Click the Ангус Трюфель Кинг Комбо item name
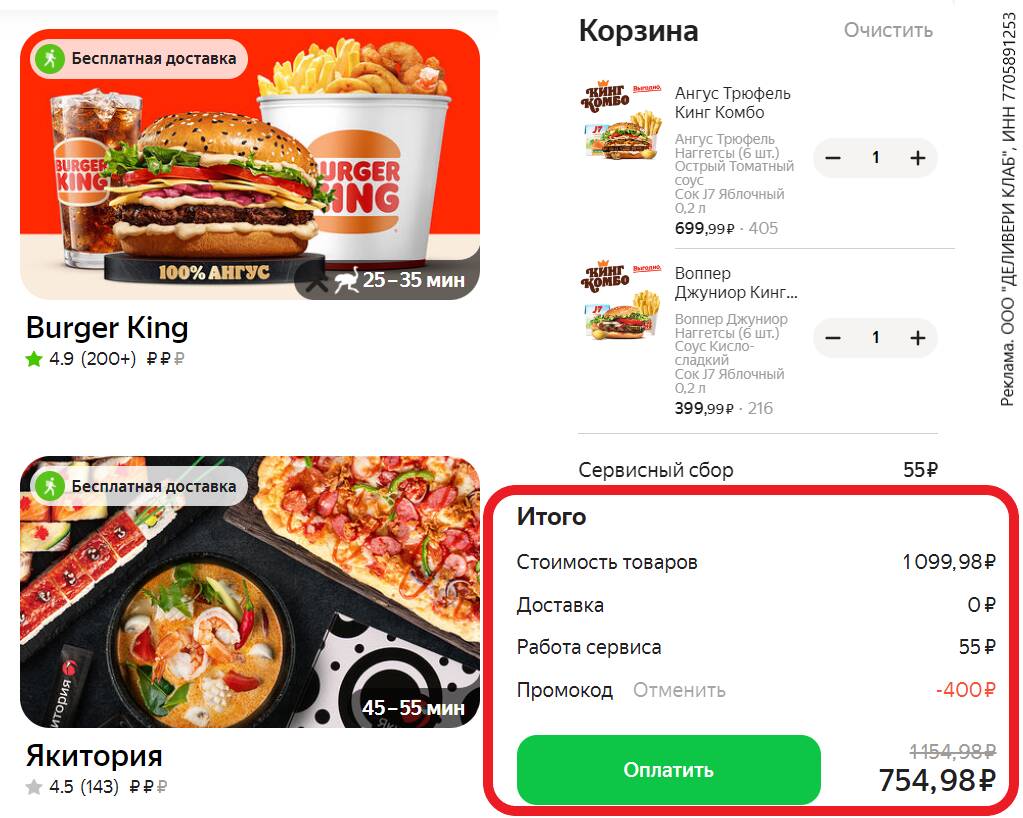1023x818 pixels. (x=733, y=103)
